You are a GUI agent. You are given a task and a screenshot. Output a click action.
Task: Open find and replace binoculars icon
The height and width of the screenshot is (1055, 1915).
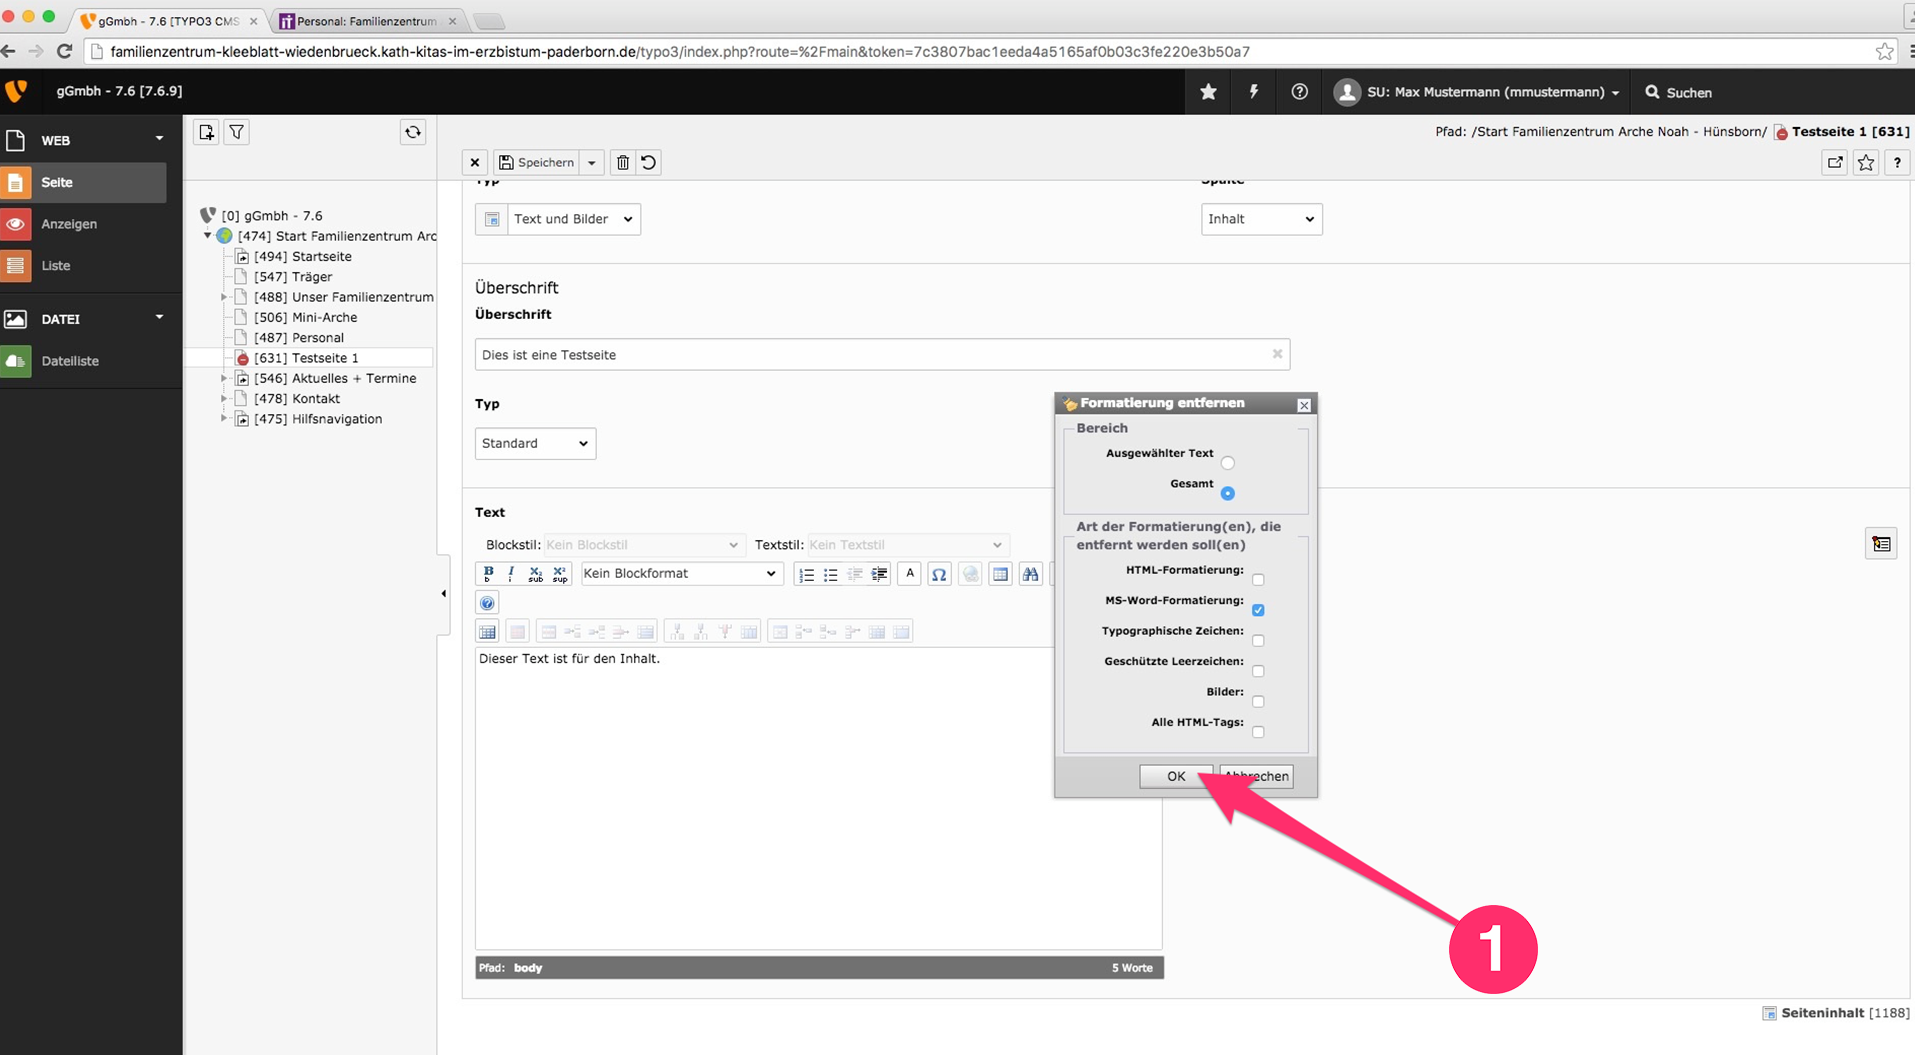click(x=1030, y=574)
